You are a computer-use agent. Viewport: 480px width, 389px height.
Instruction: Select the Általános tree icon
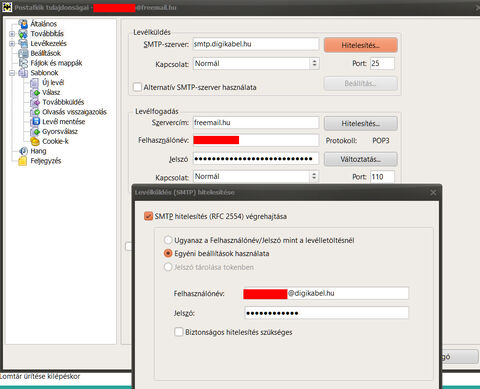click(23, 24)
